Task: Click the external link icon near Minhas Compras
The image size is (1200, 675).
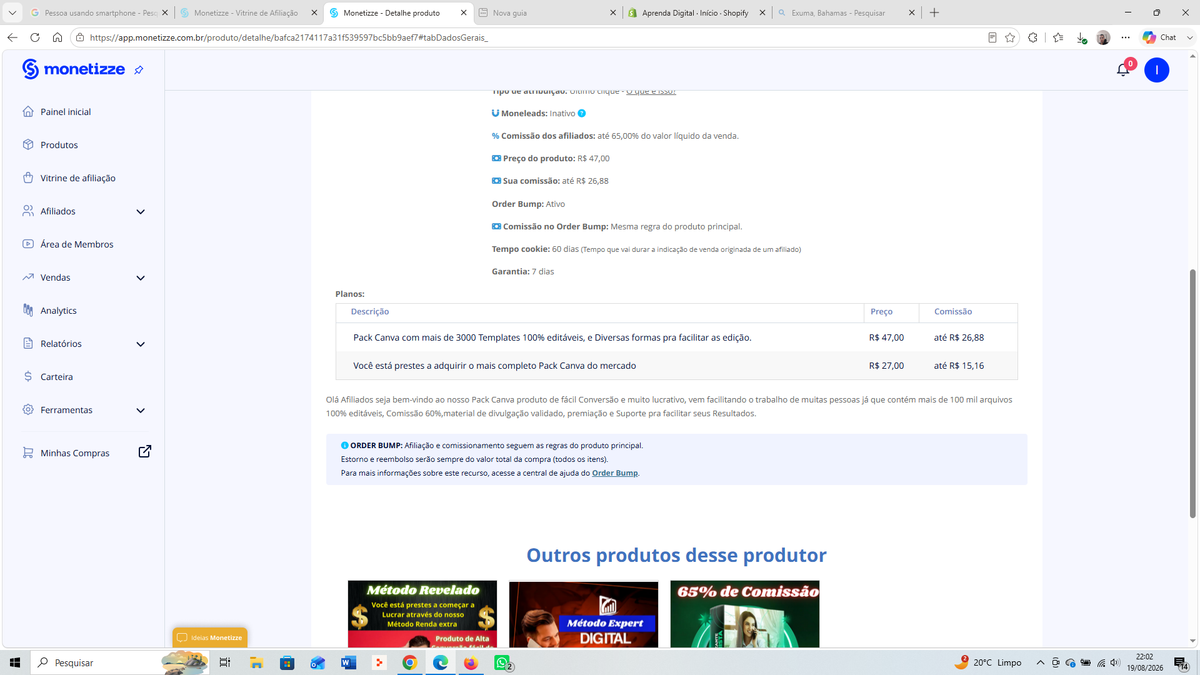Action: coord(144,452)
